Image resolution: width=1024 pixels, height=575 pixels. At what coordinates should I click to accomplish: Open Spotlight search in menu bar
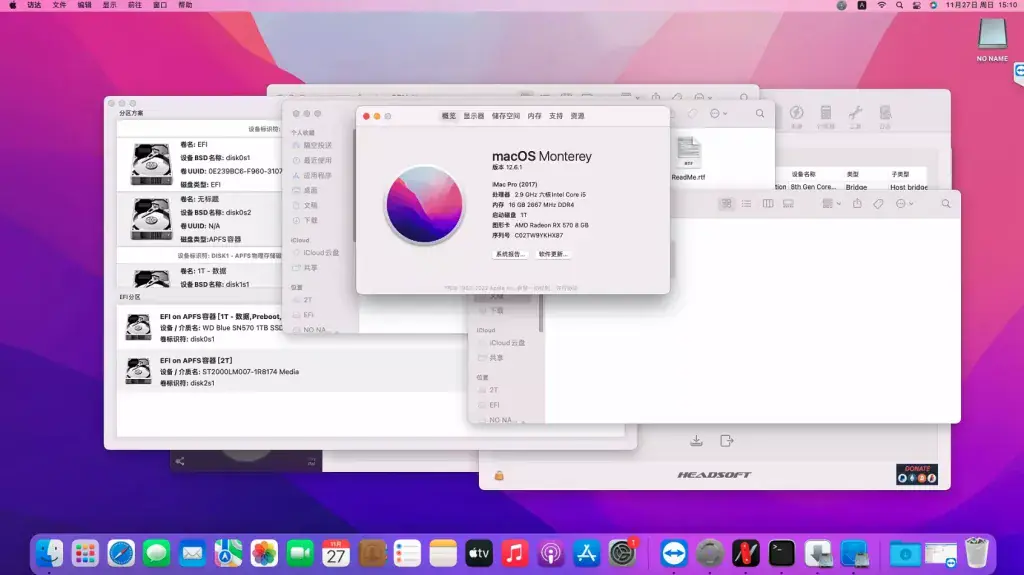click(899, 5)
